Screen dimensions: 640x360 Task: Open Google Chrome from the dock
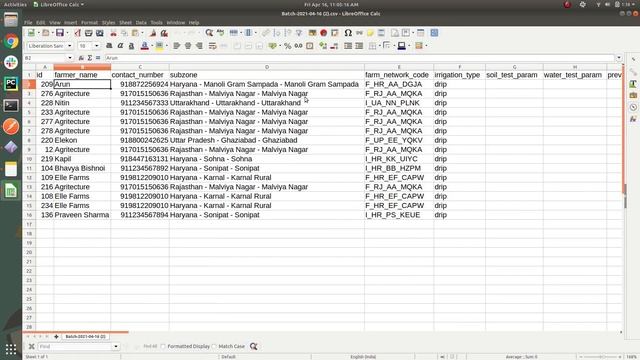(11, 42)
